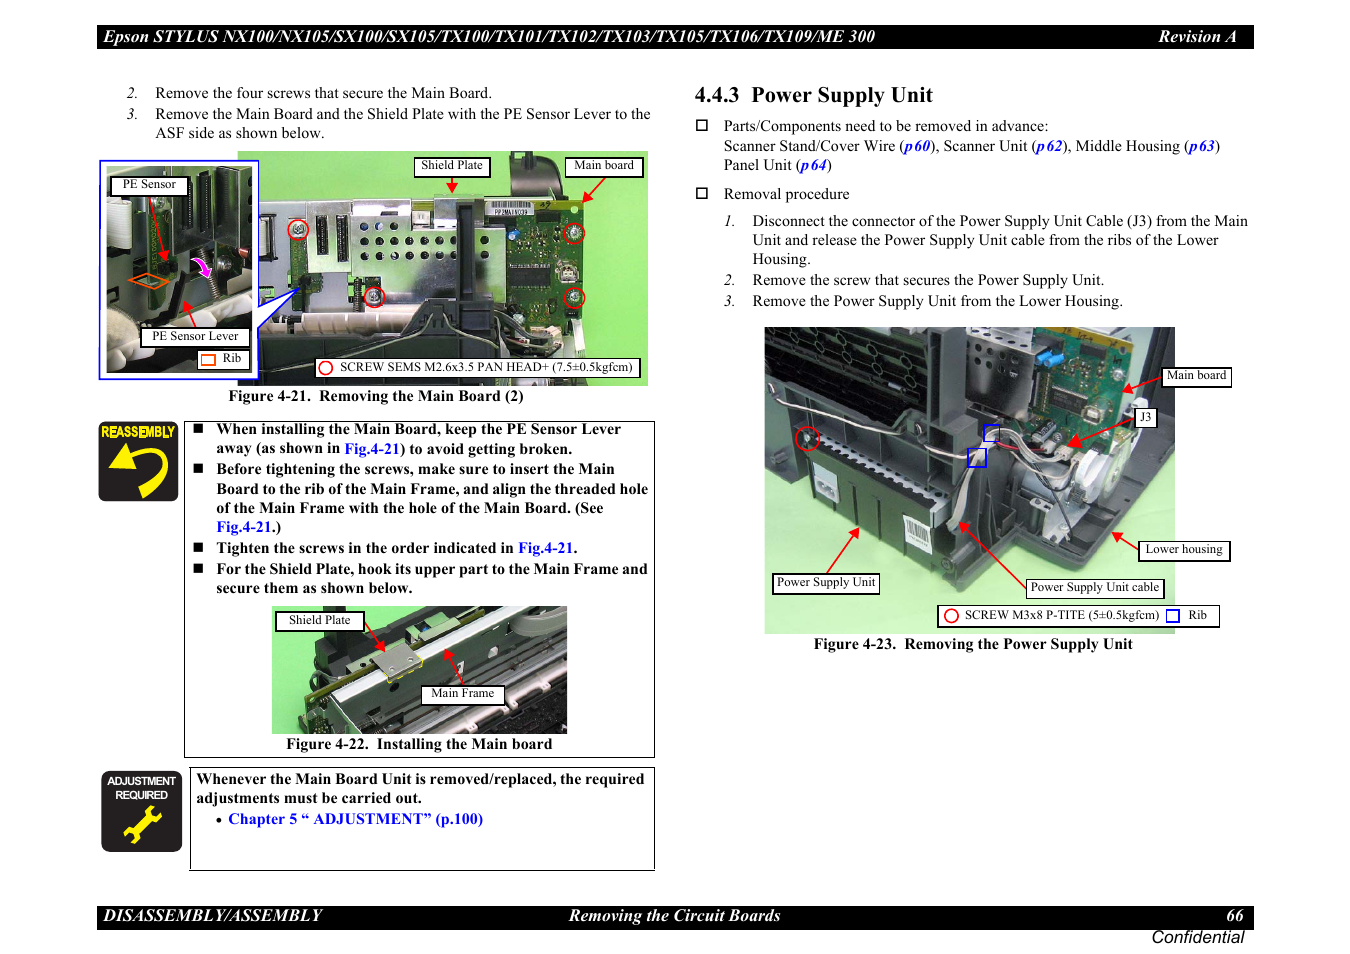Click step 'Remove the screw that secures' text
Viewport: 1350px width, 954px height.
(x=928, y=280)
